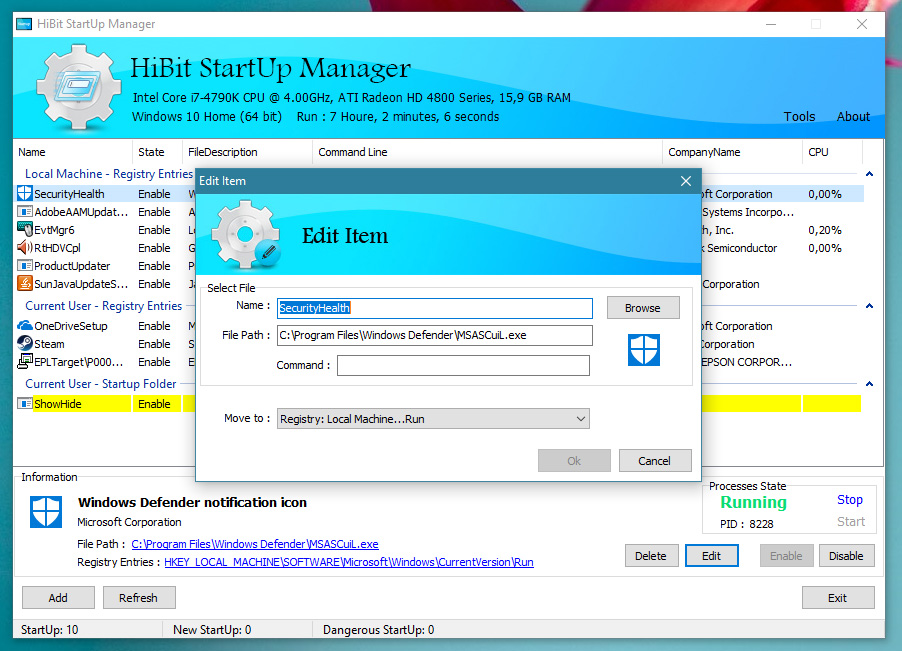Click the EvtMgr6 entry icon
This screenshot has height=651, width=902.
coord(25,230)
